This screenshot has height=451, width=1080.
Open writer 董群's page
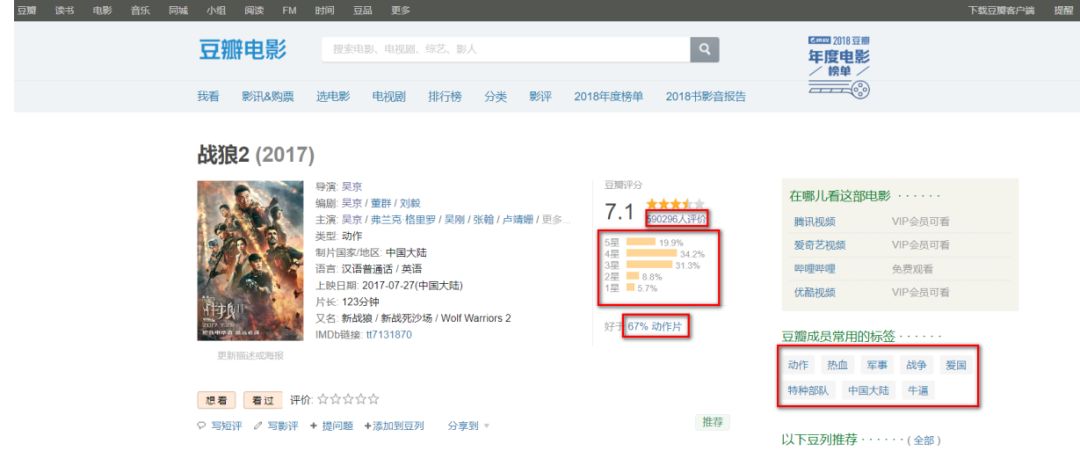381,203
